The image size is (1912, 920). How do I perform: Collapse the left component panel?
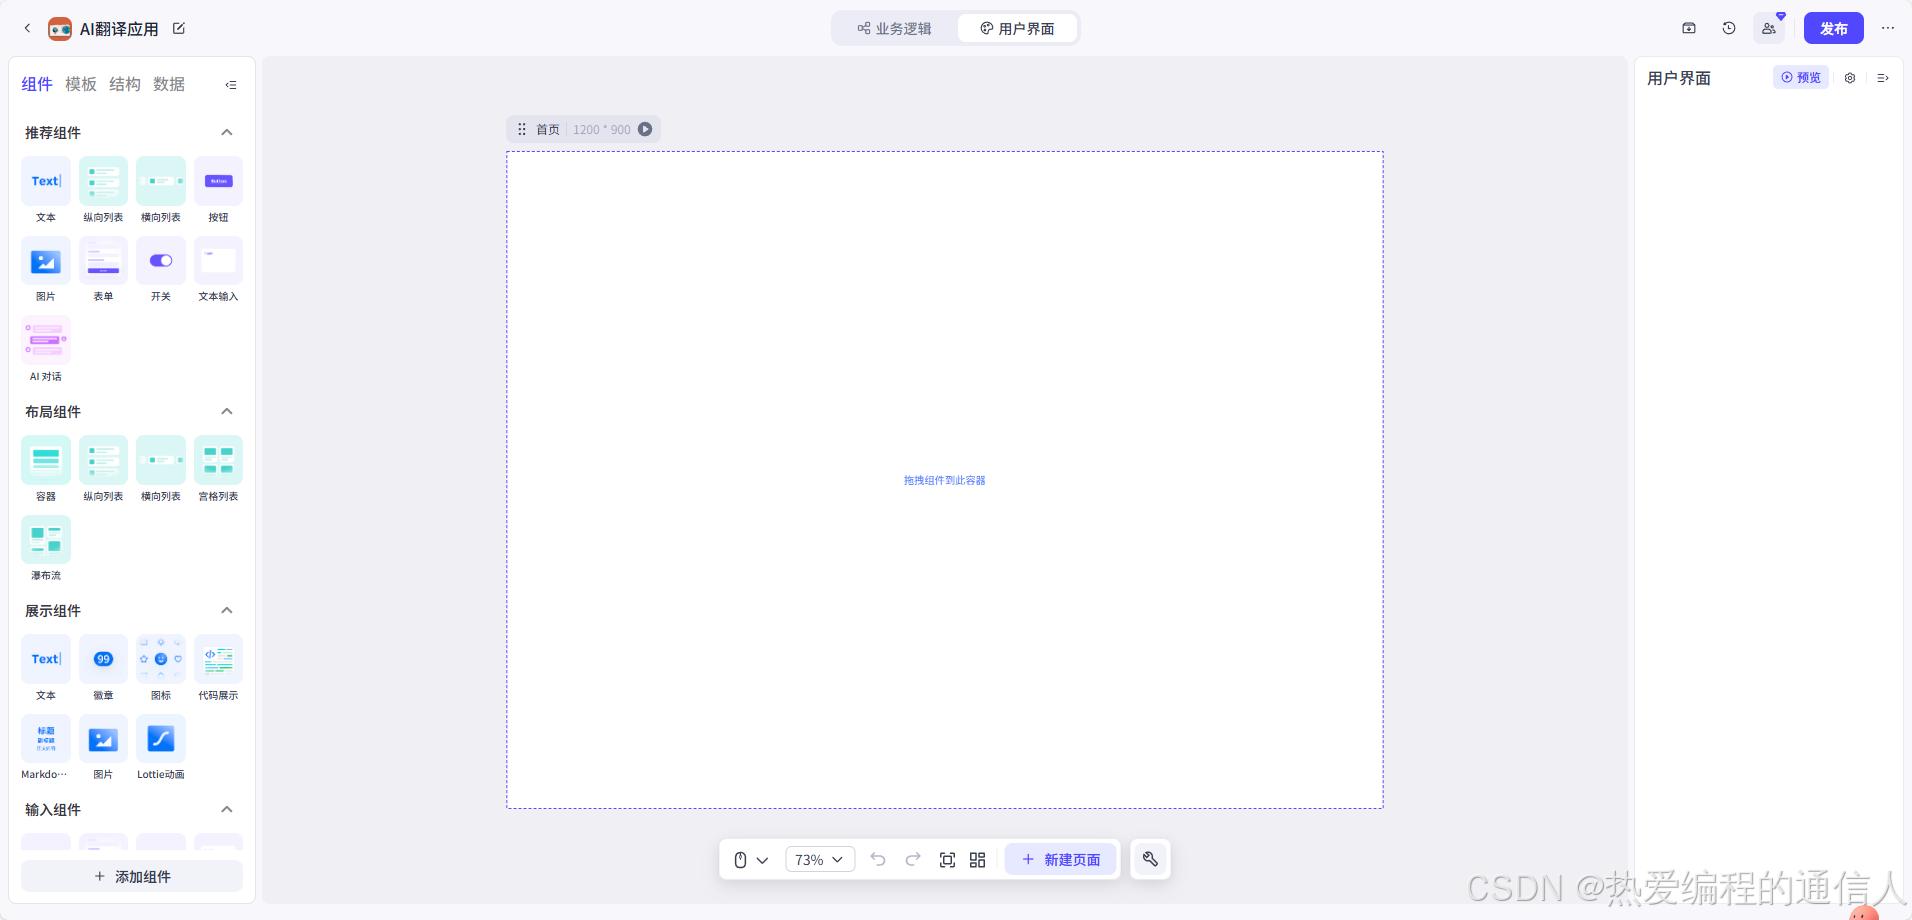[x=231, y=85]
